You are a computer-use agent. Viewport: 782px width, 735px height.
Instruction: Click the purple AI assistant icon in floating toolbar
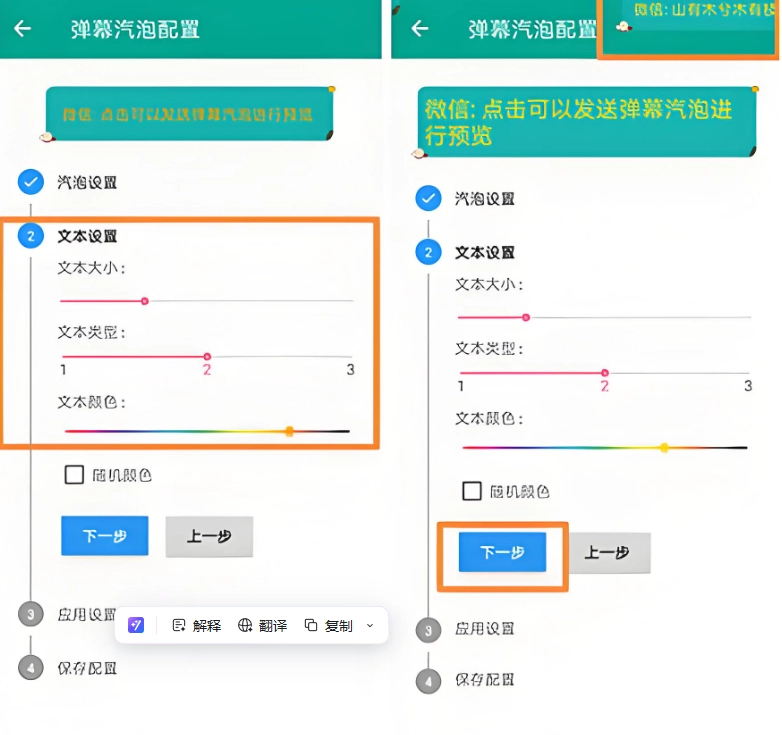tap(137, 625)
